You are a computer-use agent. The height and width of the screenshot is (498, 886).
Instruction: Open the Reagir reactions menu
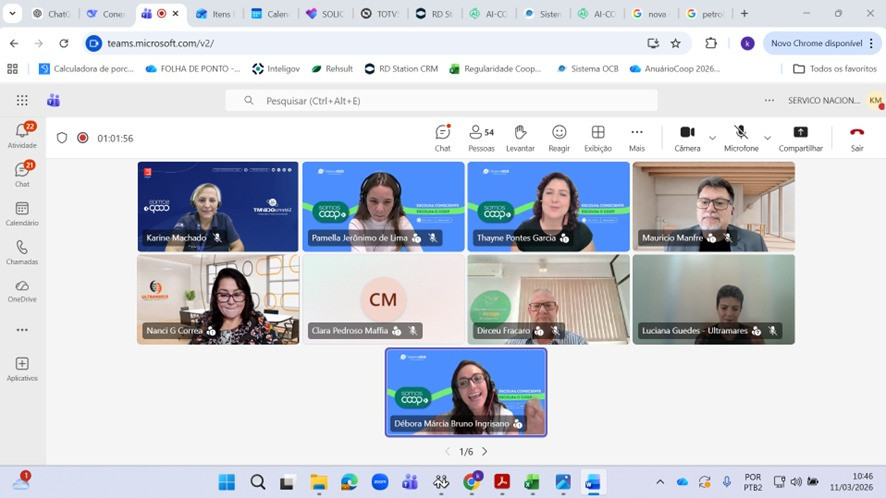click(x=559, y=137)
